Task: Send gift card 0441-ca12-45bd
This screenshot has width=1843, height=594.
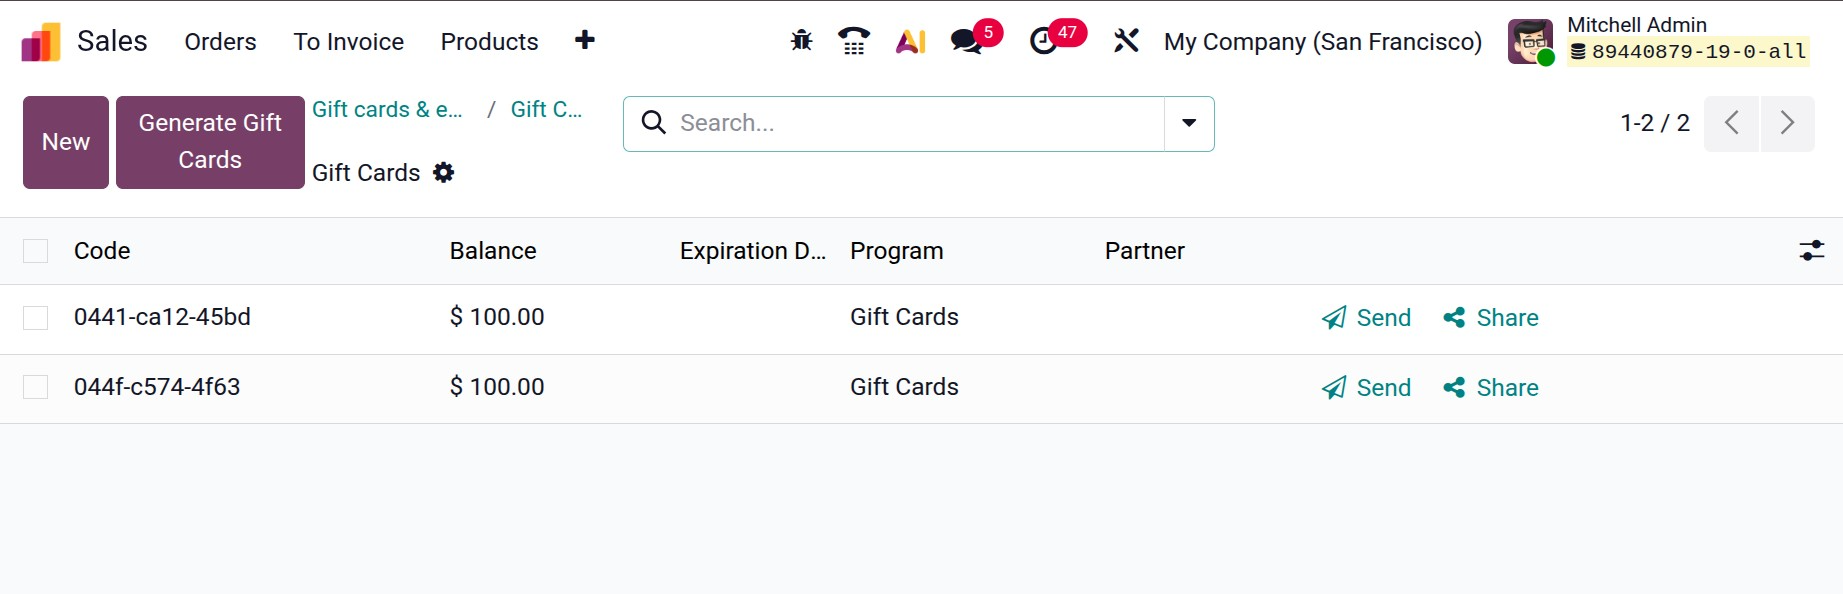Action: [1366, 318]
